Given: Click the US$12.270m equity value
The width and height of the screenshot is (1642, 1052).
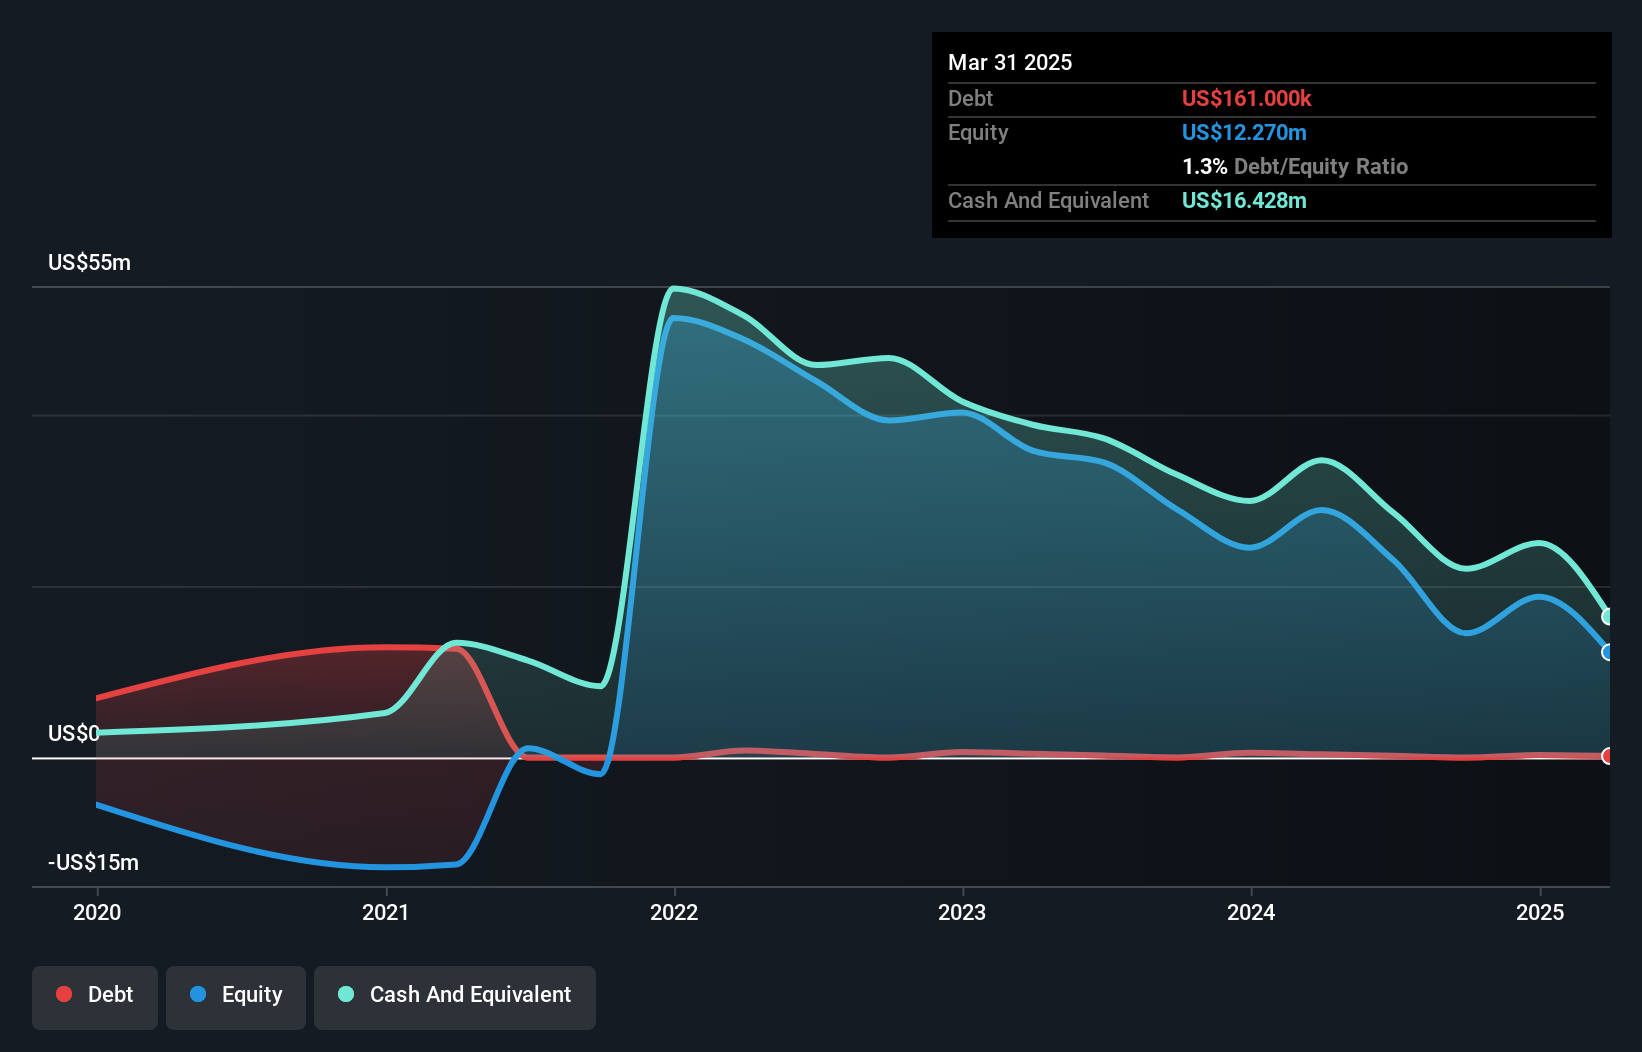Looking at the screenshot, I should tap(1244, 133).
